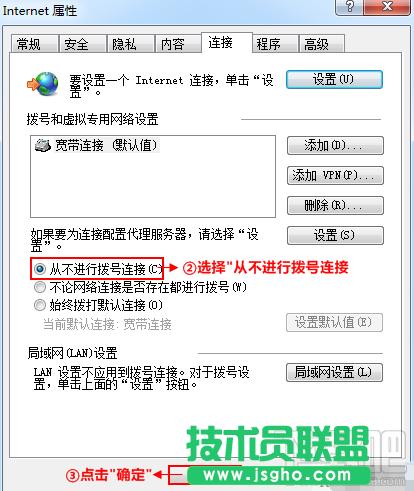414x491 pixels.
Task: Select 从不进行拨号连接 radio option
Action: click(x=40, y=269)
